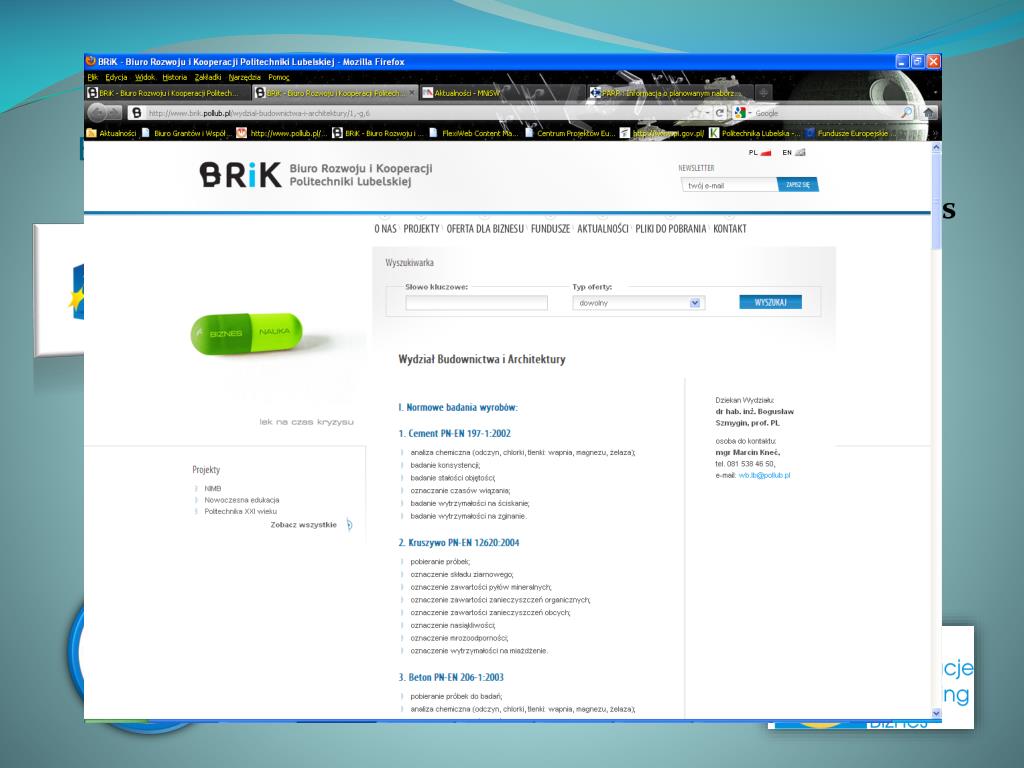Viewport: 1024px width, 768px height.
Task: Click the page scrollbar down arrow
Action: click(936, 713)
